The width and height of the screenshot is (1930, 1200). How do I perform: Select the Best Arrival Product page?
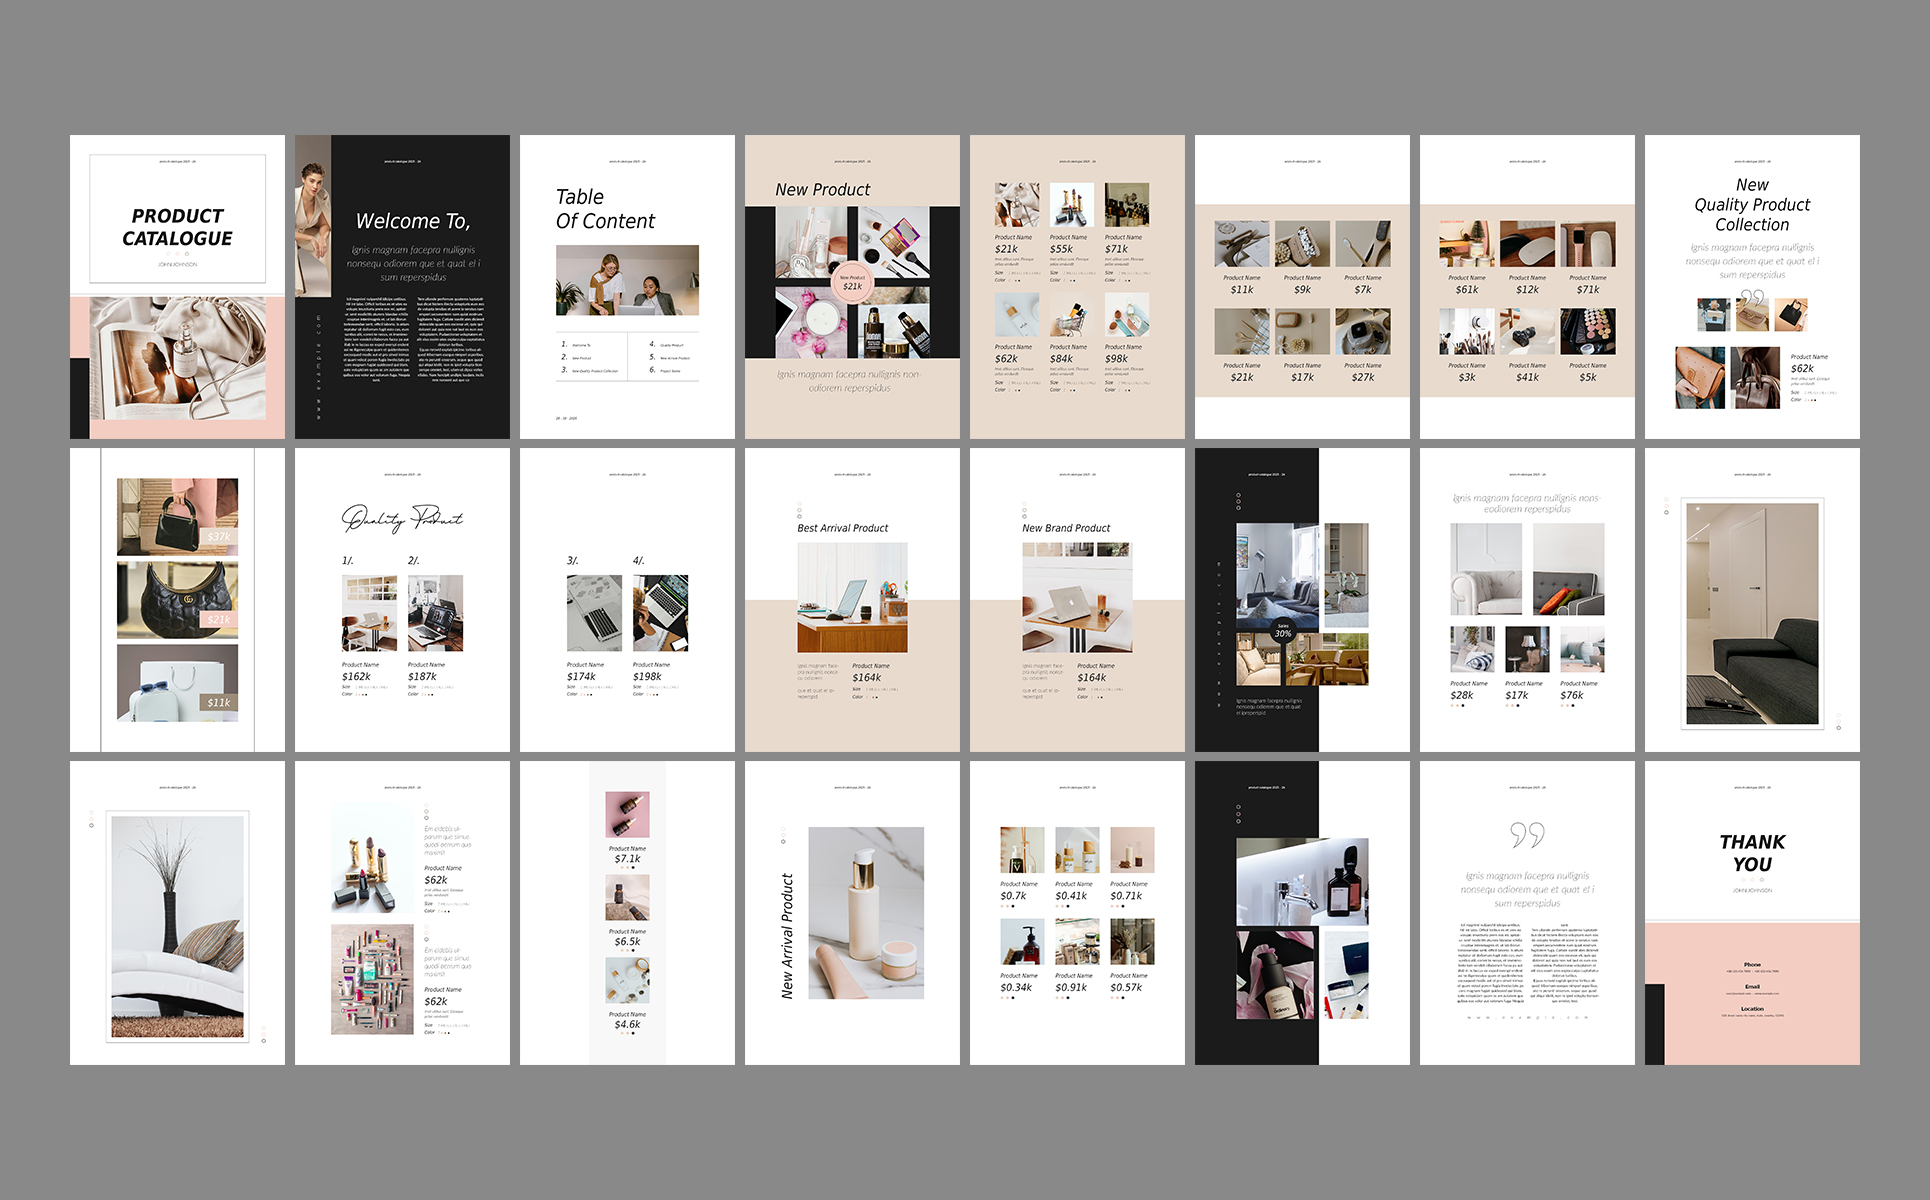click(x=852, y=600)
